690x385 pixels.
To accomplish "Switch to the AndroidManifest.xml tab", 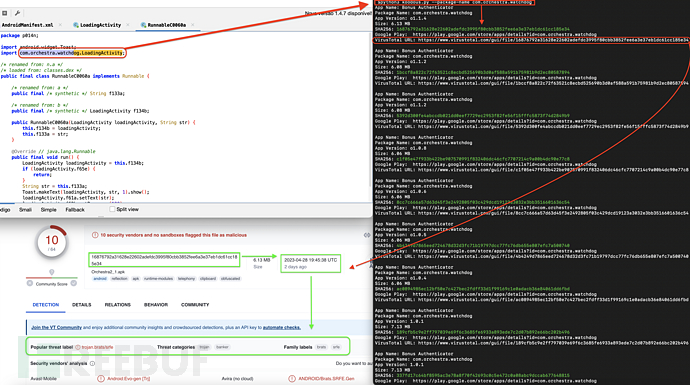I will 27,25.
